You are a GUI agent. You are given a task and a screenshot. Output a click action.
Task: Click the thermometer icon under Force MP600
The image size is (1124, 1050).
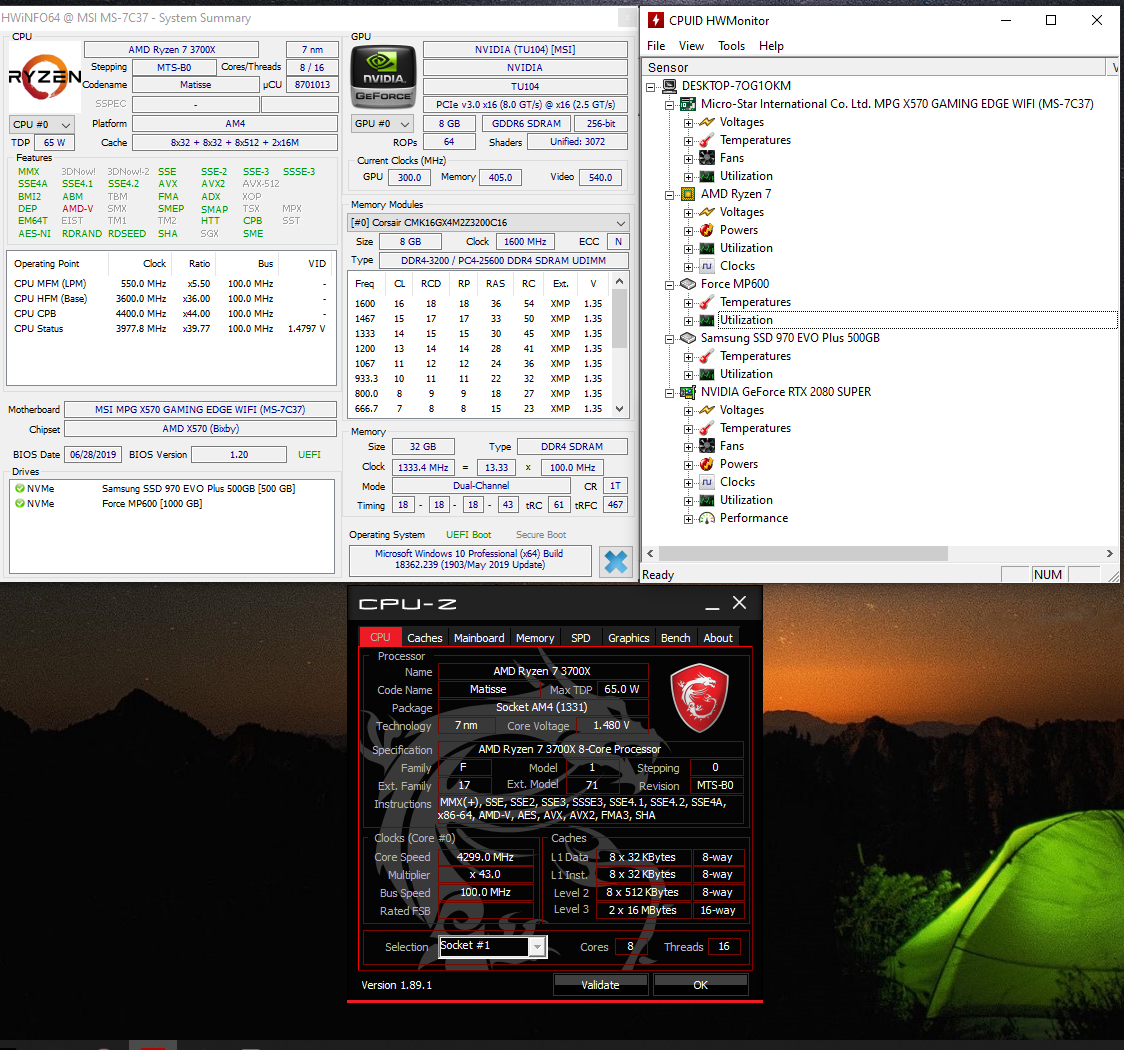pos(707,302)
